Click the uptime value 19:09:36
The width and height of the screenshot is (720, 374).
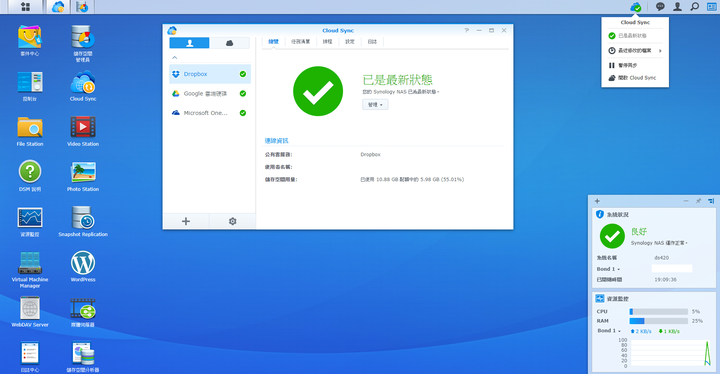point(665,279)
